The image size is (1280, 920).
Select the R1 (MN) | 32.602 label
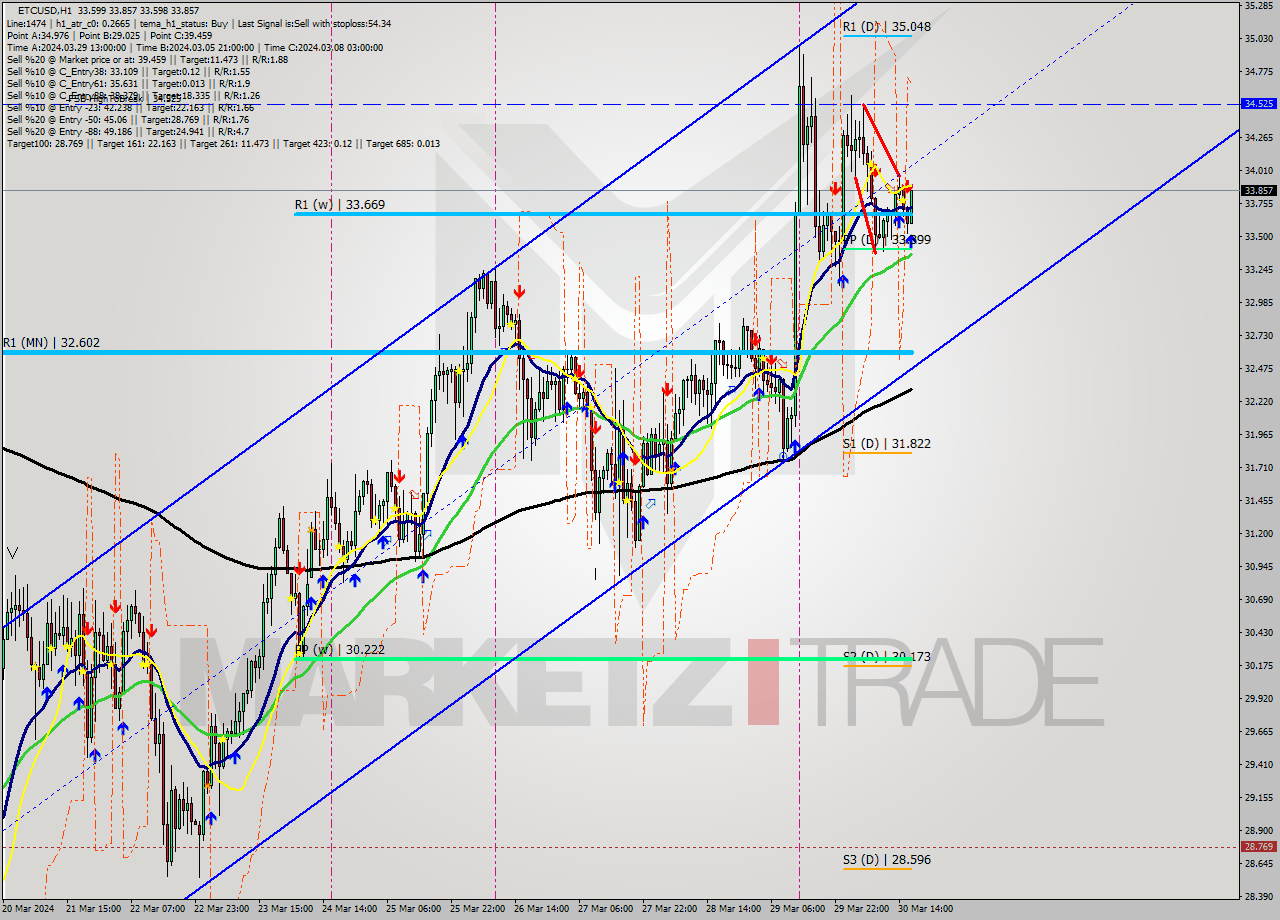pos(51,343)
